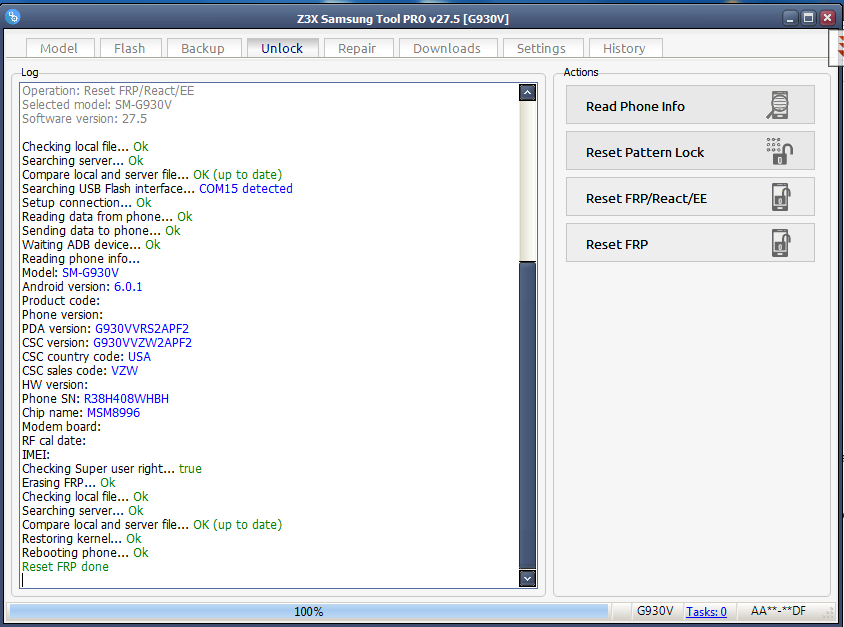
Task: Click the 'Setup connection... Ok' log line
Action: [87, 203]
